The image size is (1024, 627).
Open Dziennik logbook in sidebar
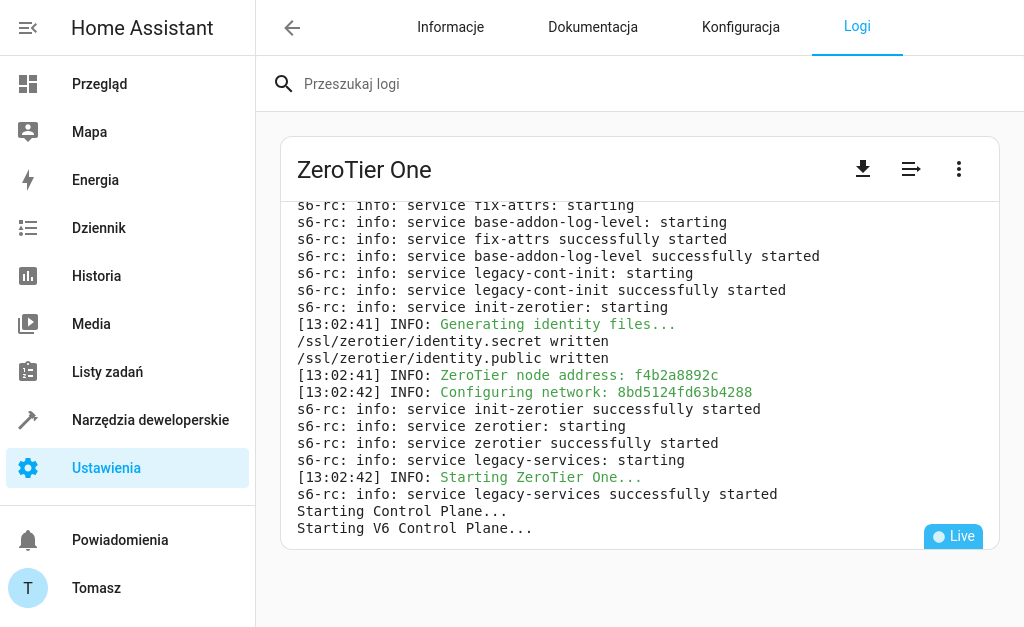pos(98,228)
